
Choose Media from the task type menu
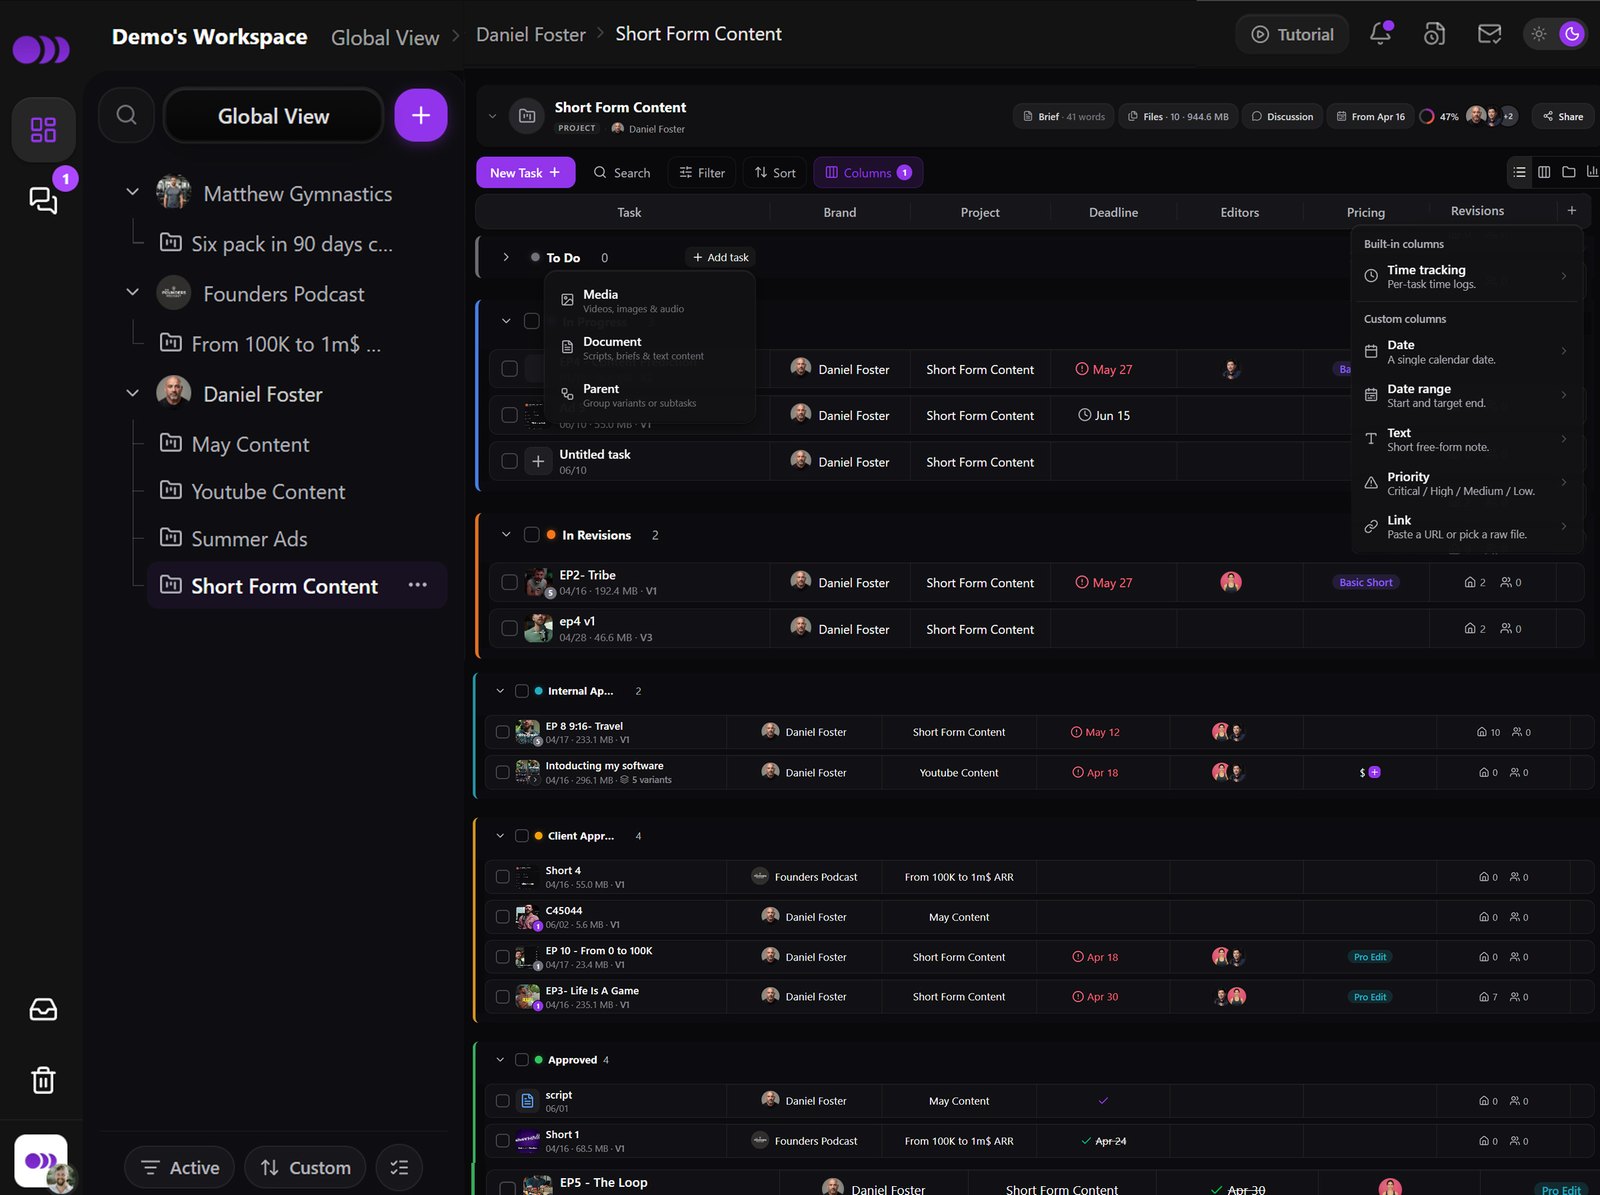pos(650,300)
